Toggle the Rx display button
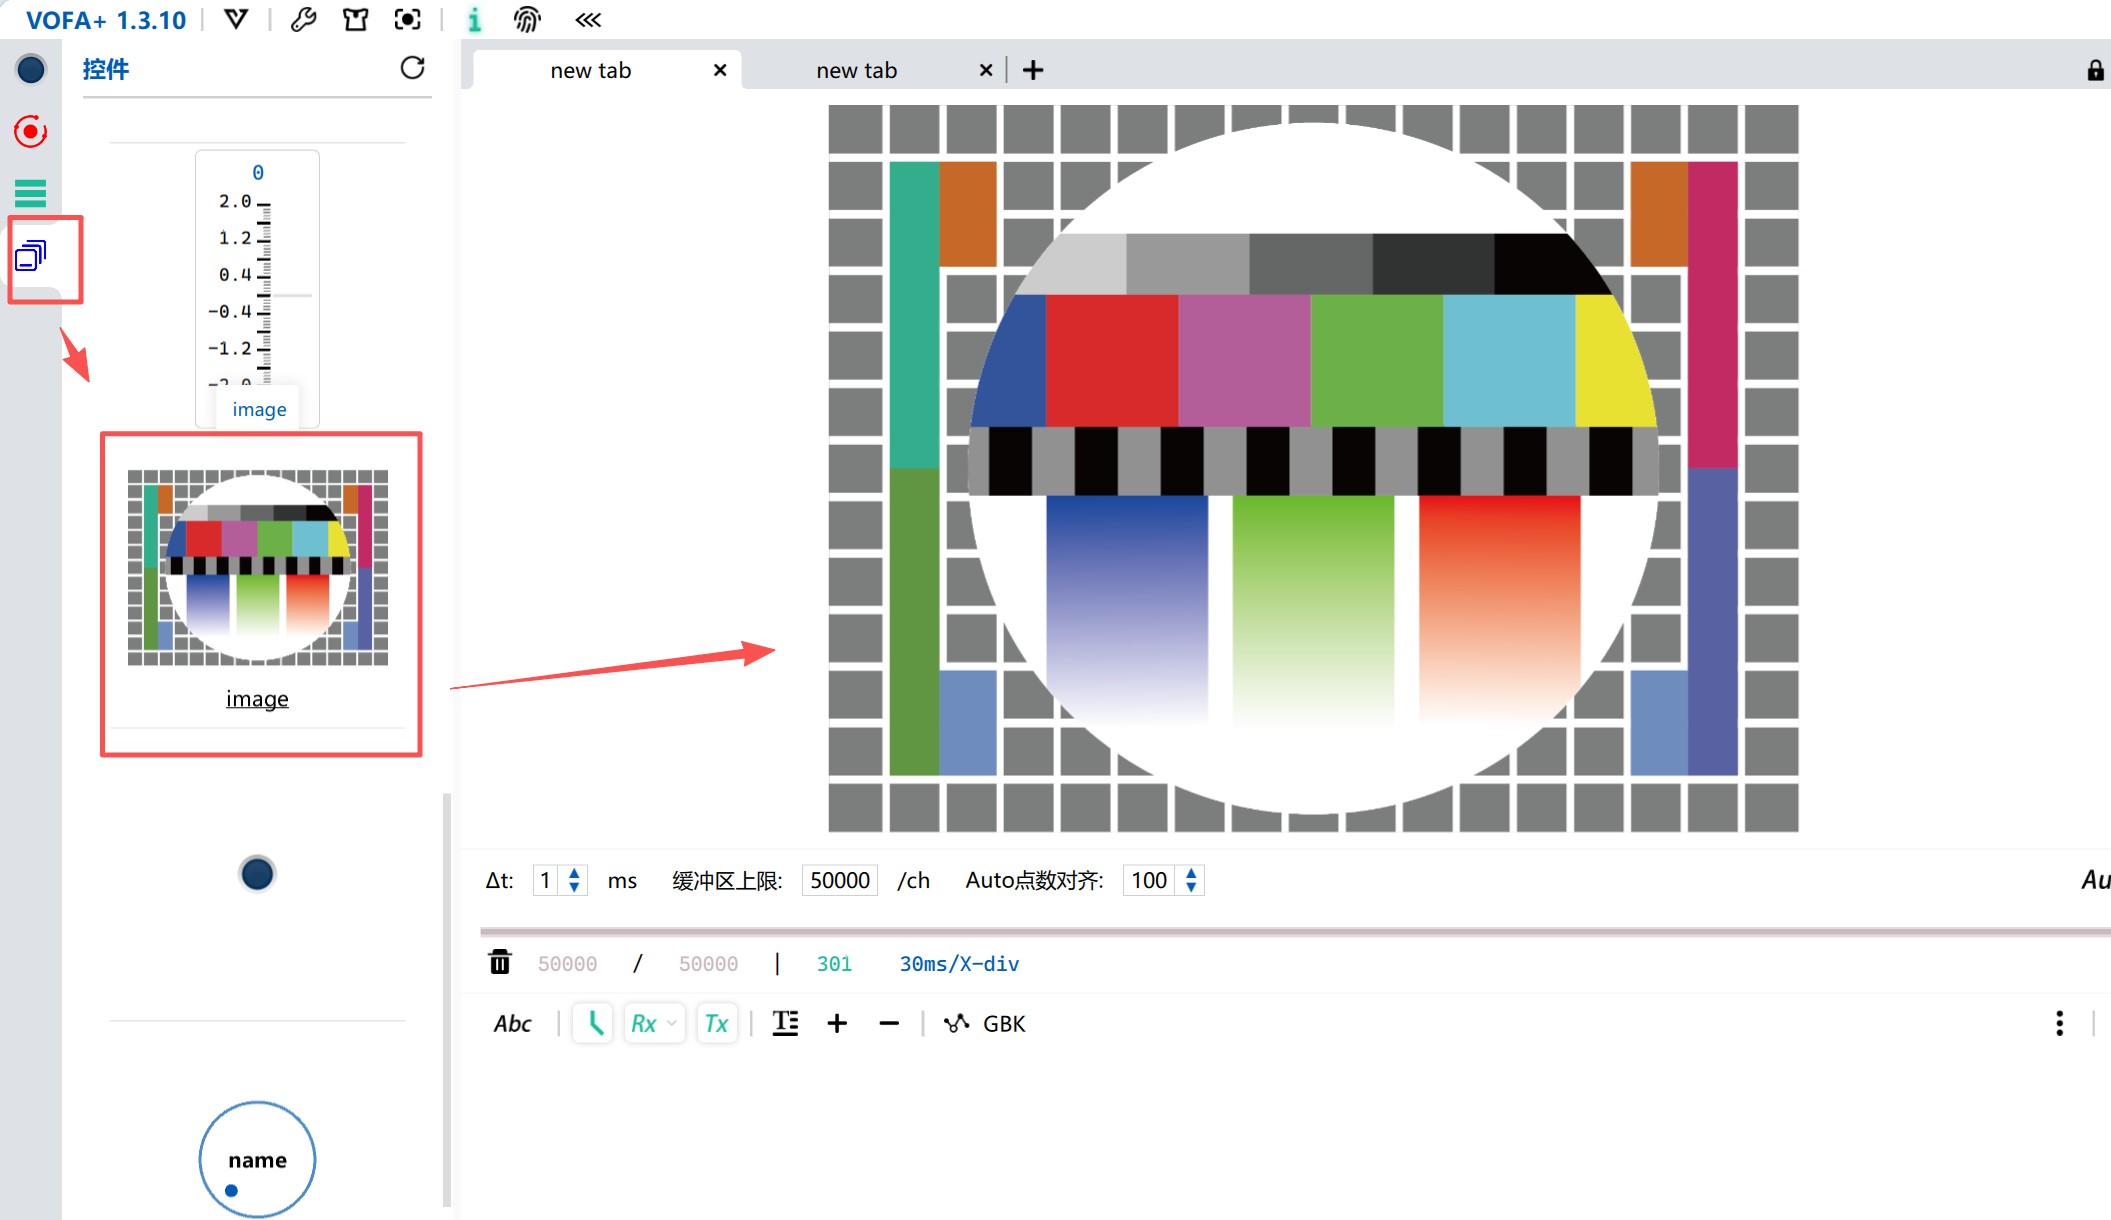The height and width of the screenshot is (1220, 2111). tap(643, 1023)
